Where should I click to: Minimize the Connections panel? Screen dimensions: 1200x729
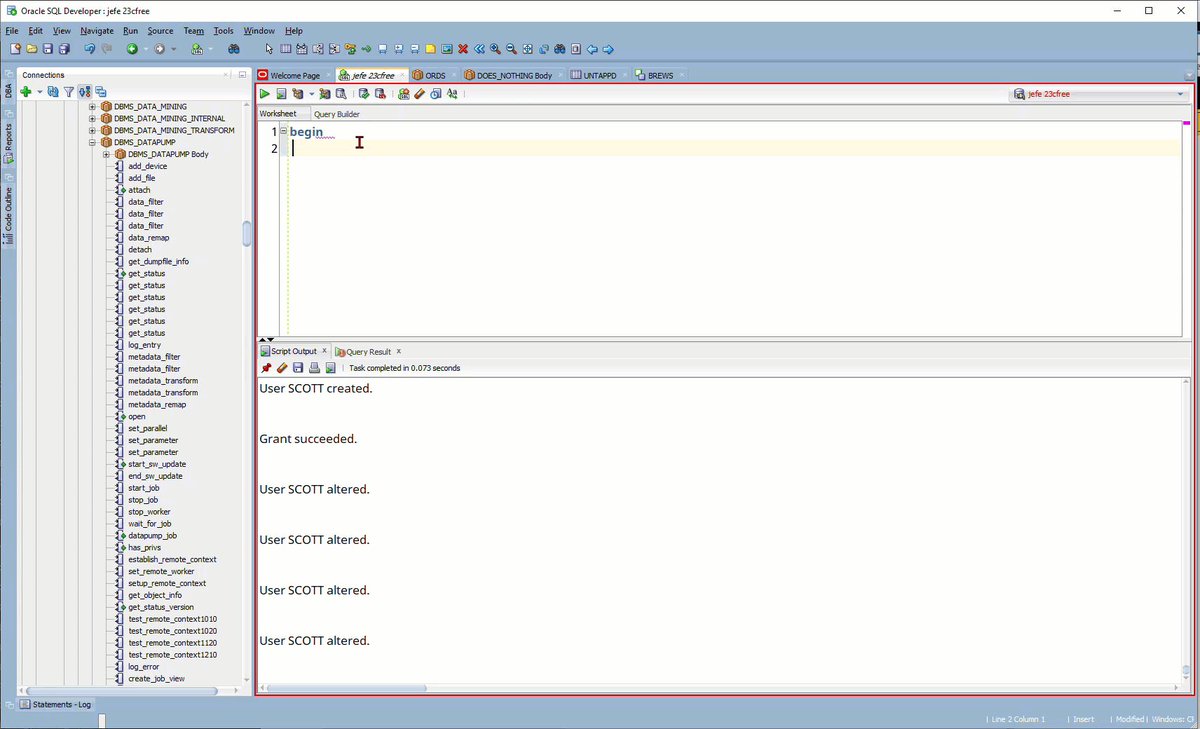click(242, 75)
